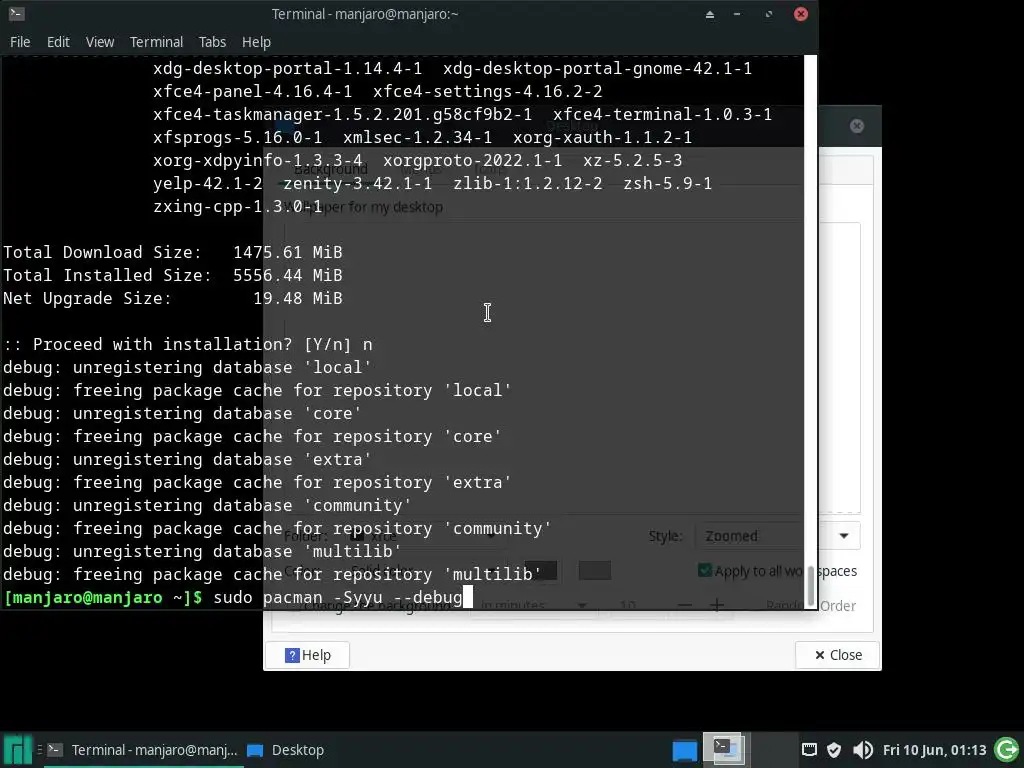The height and width of the screenshot is (768, 1024).
Task: Click "freeing package cache for repository 'core'" line
Action: (x=287, y=436)
